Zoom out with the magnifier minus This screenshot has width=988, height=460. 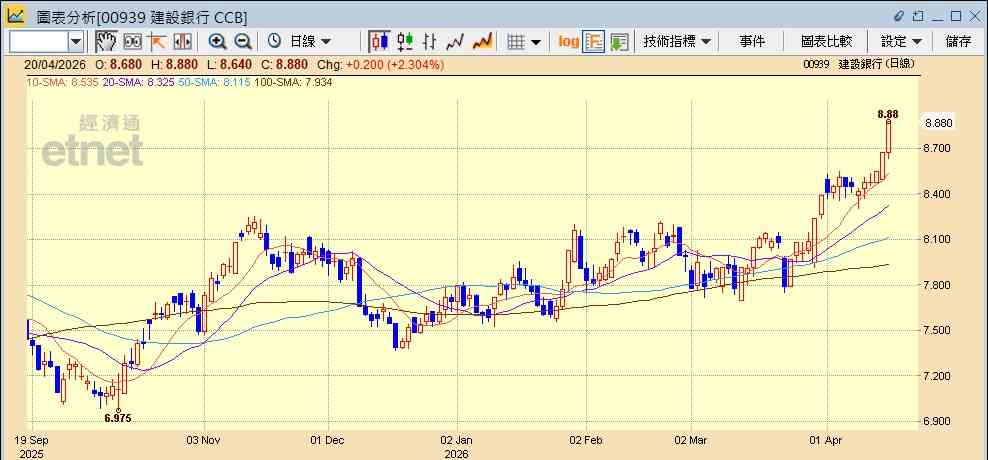click(243, 42)
